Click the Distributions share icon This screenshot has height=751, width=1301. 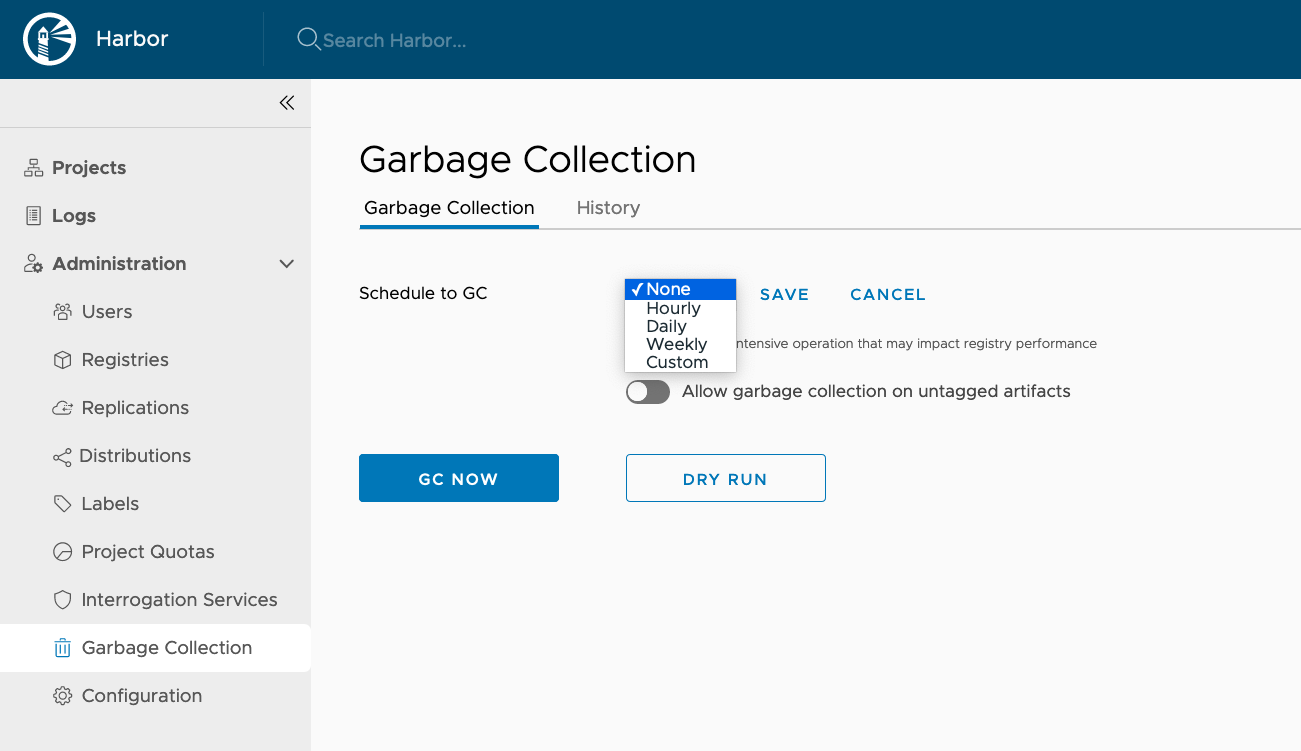pyautogui.click(x=62, y=457)
